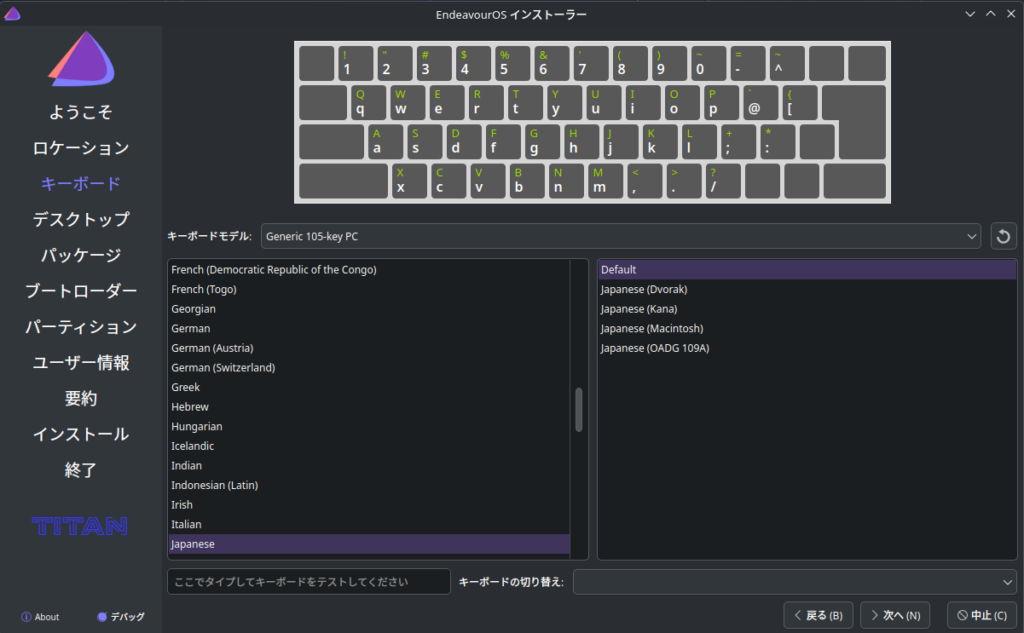Open the Generic 105-key PC model dropdown

click(x=620, y=236)
